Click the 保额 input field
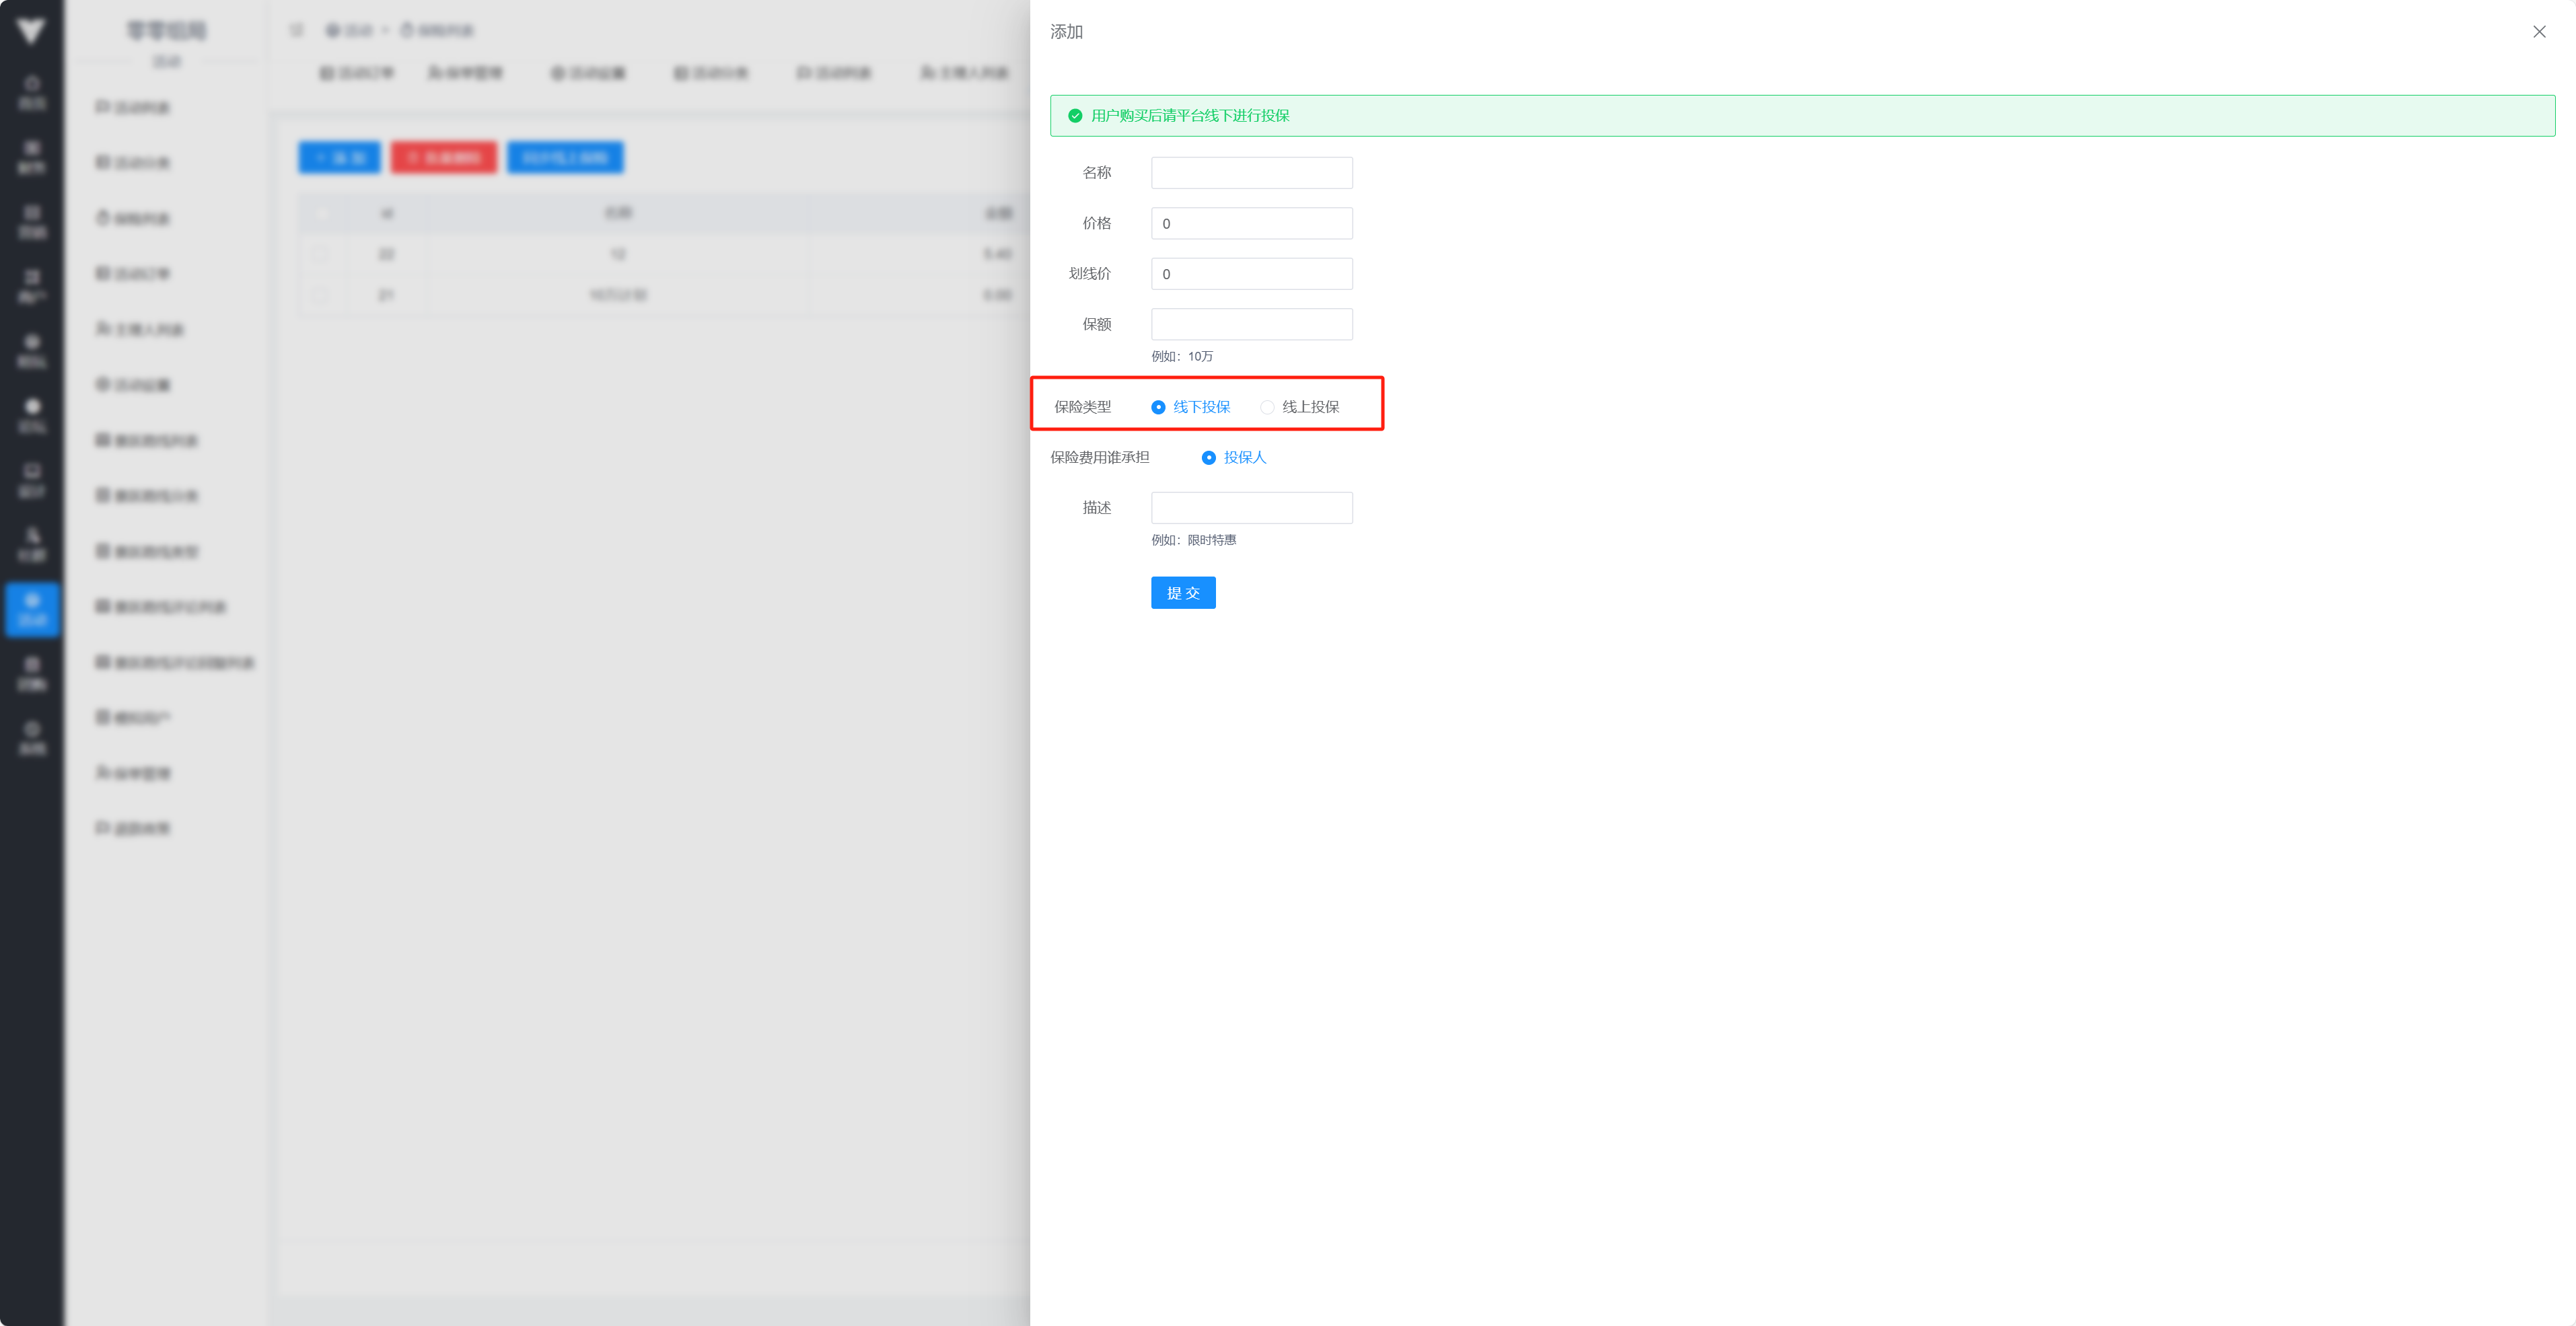2576x1326 pixels. [1251, 324]
